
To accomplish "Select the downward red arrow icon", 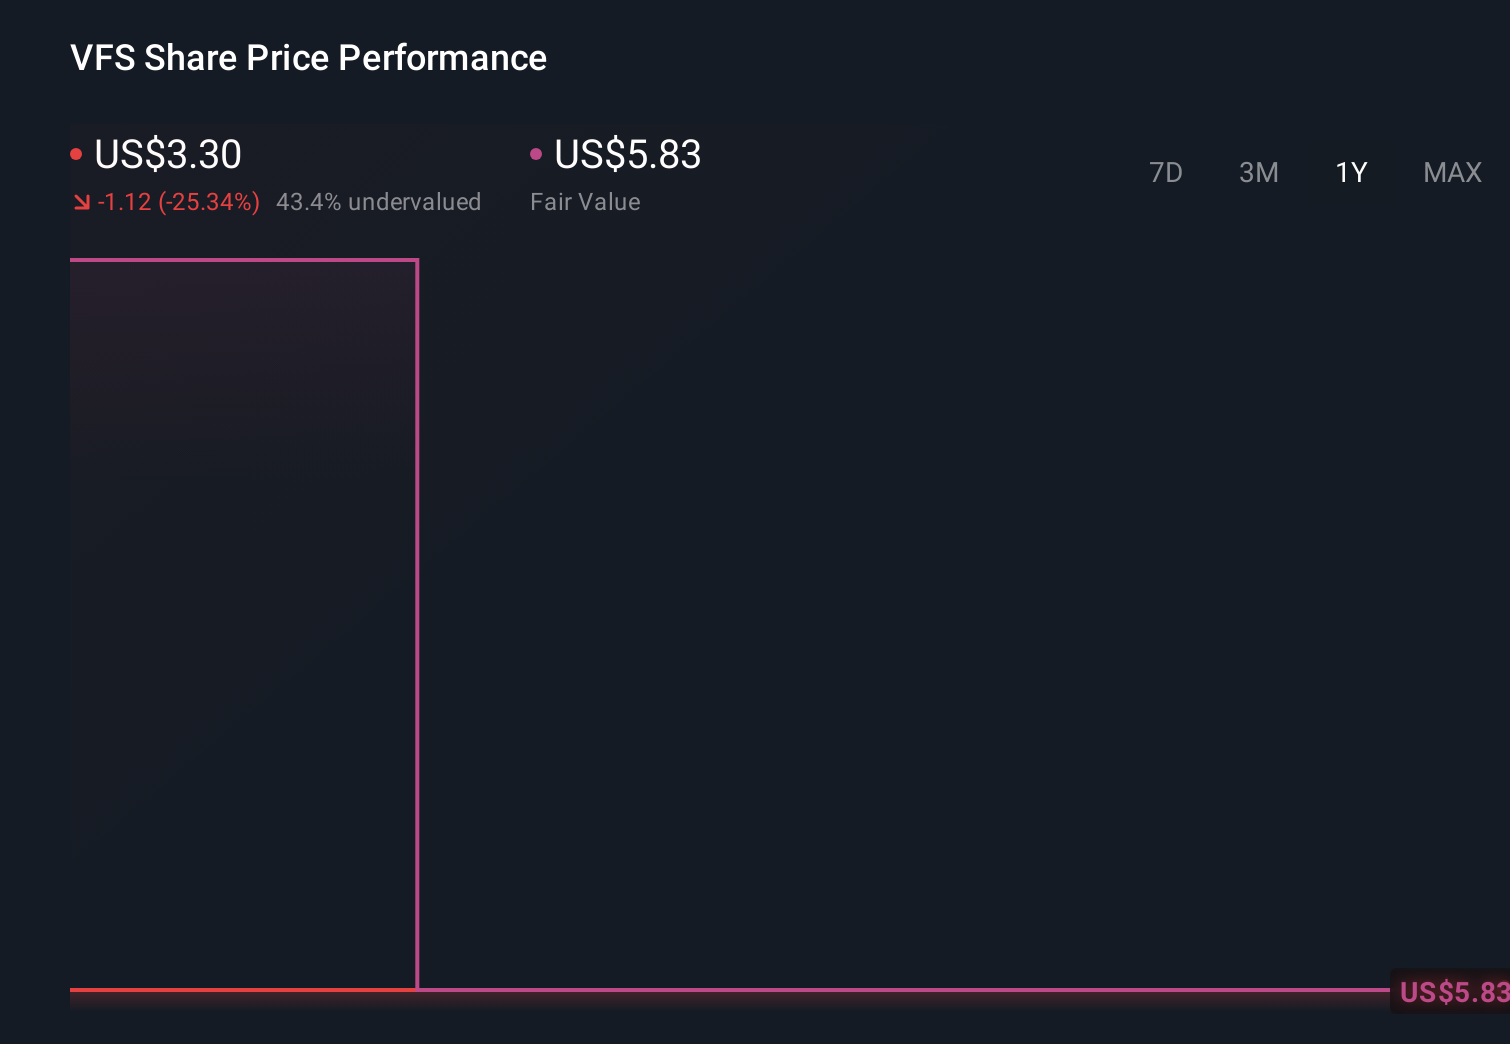I will [80, 201].
